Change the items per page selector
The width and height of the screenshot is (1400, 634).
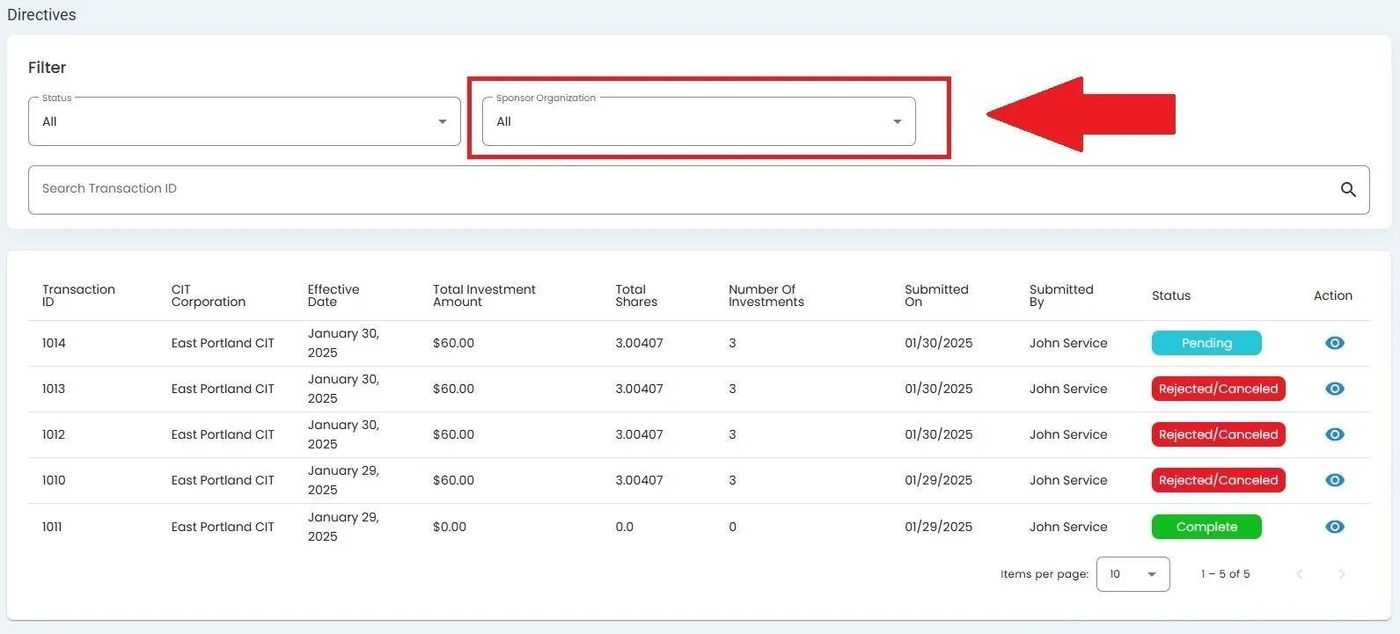[1132, 574]
